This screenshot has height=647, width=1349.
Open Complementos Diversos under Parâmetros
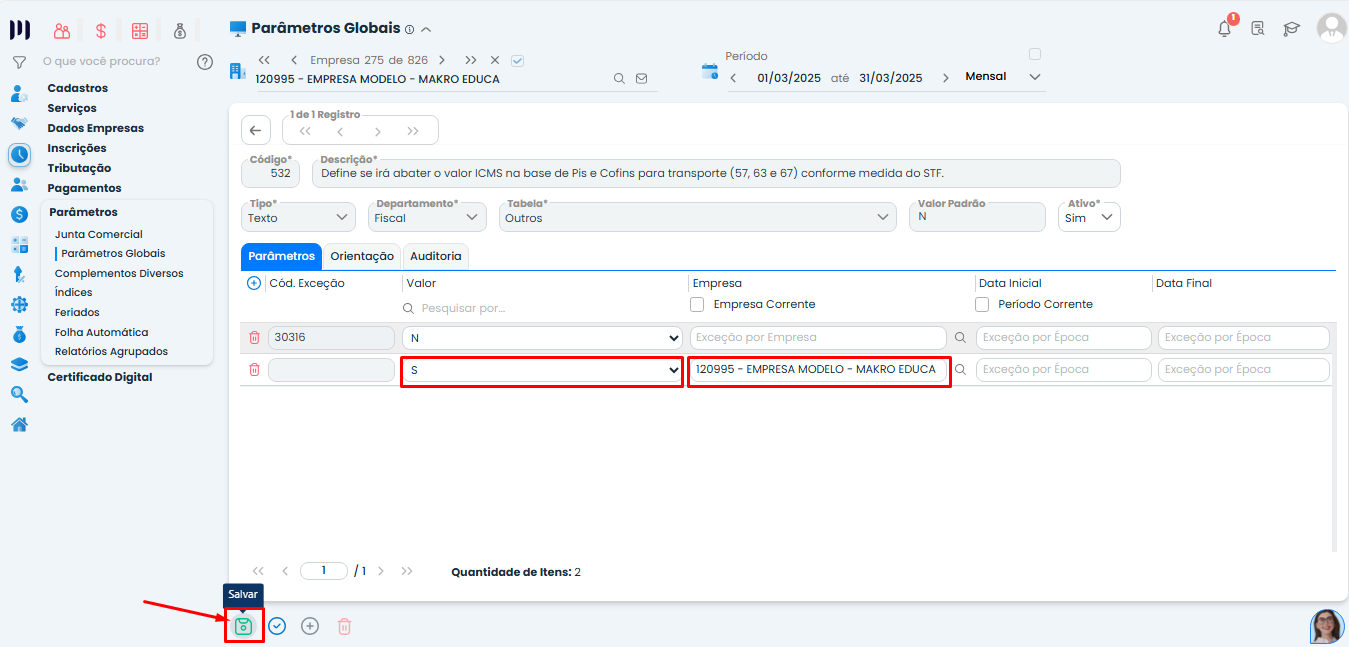pyautogui.click(x=119, y=273)
